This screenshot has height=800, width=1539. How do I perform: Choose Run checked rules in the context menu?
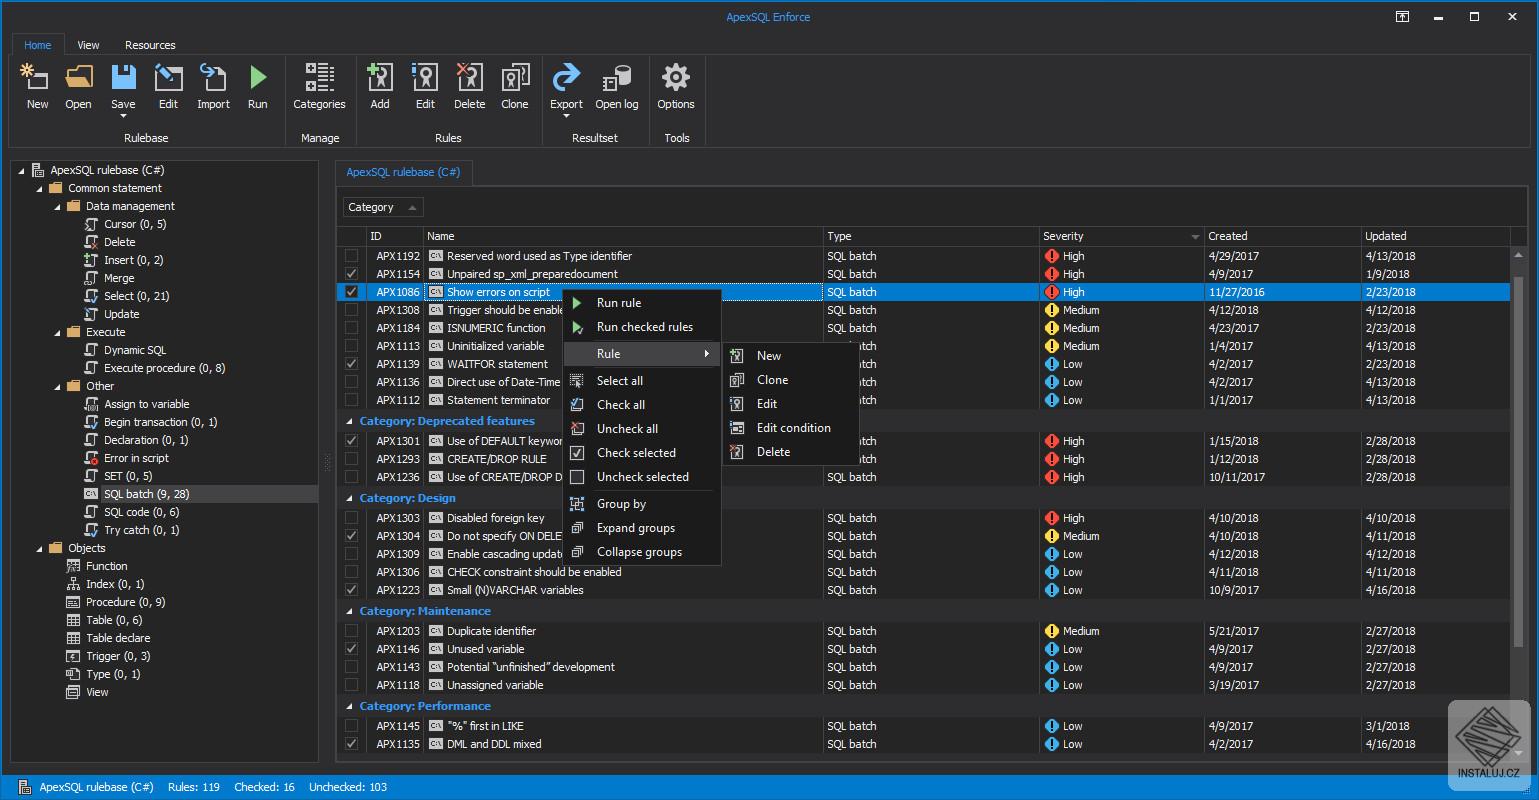coord(642,327)
